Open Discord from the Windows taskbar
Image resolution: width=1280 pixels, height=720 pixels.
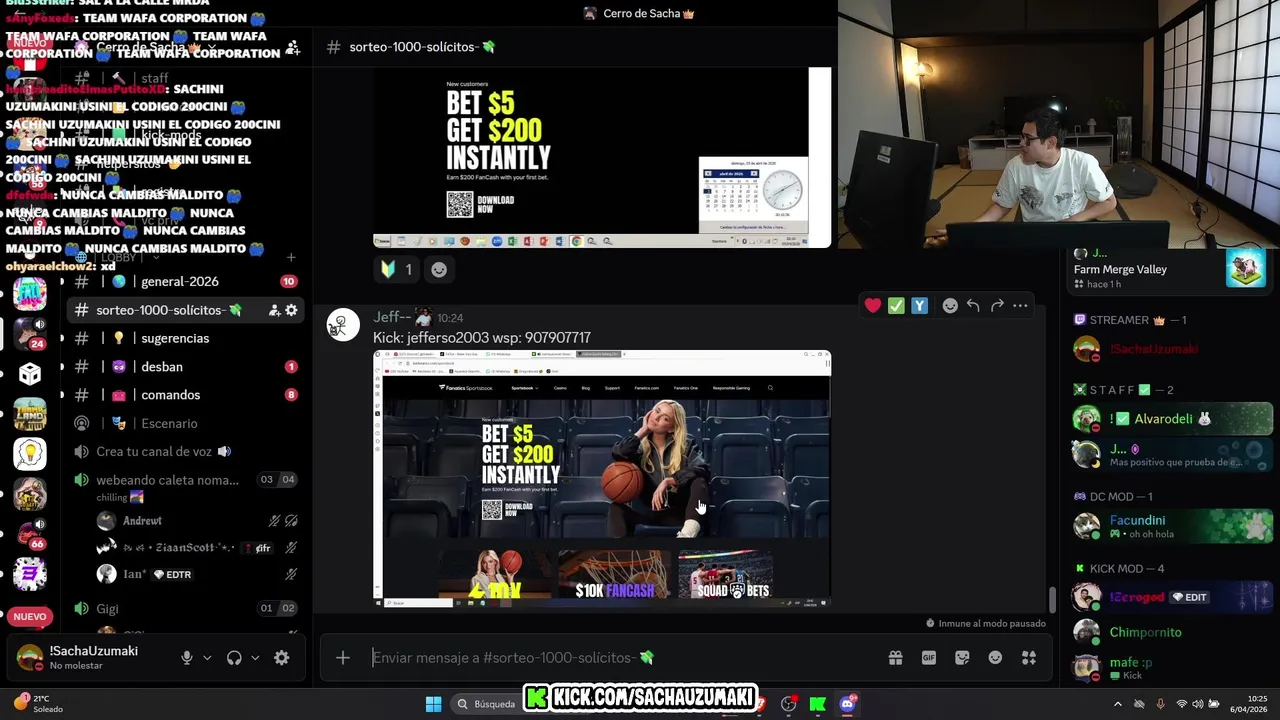coord(847,704)
